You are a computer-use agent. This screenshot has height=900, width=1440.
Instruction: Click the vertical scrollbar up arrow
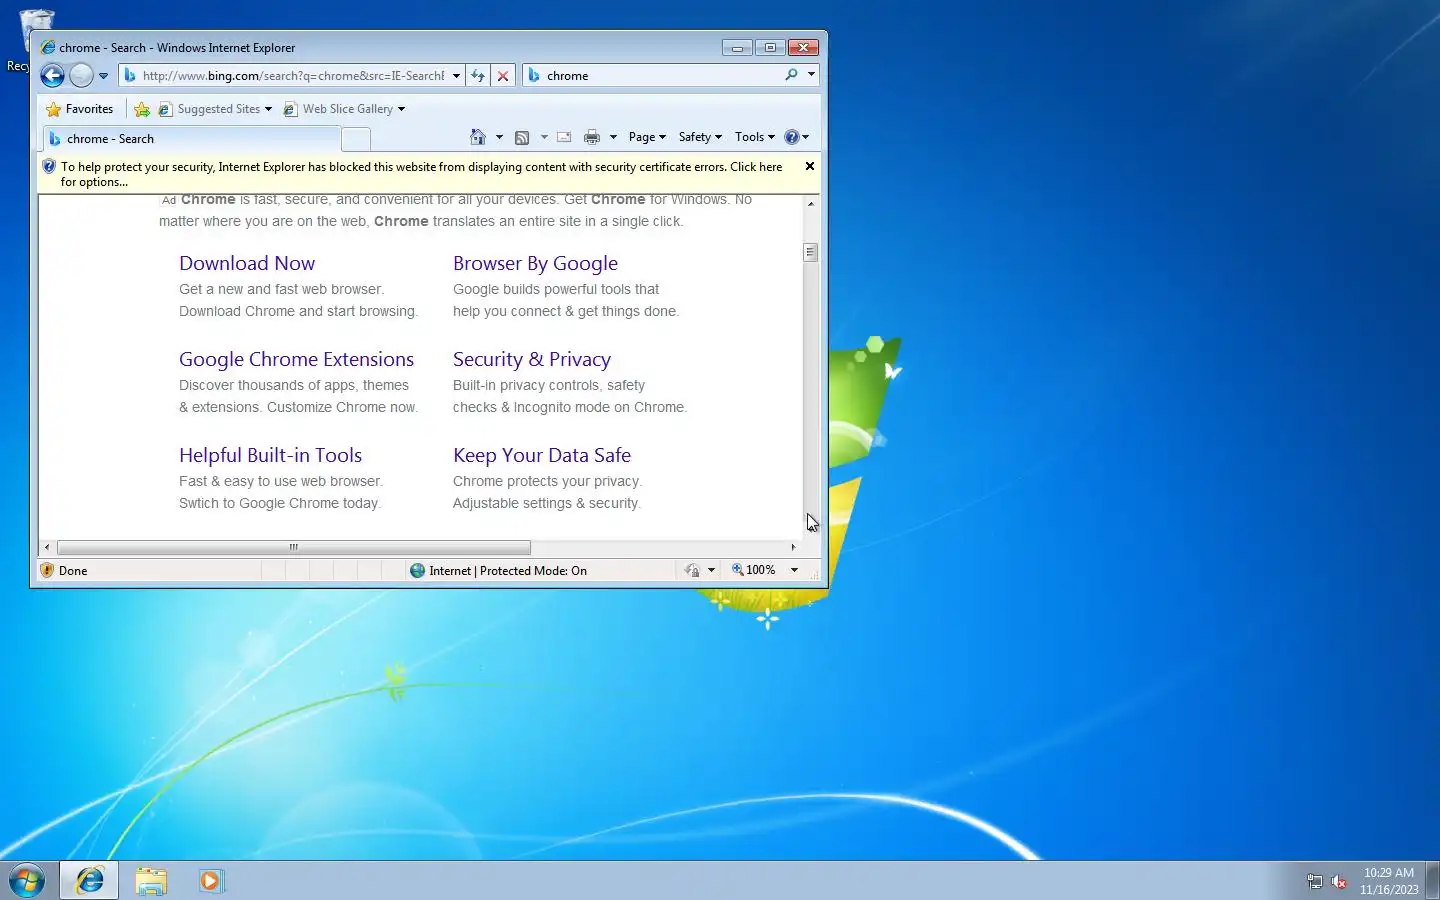tap(811, 204)
